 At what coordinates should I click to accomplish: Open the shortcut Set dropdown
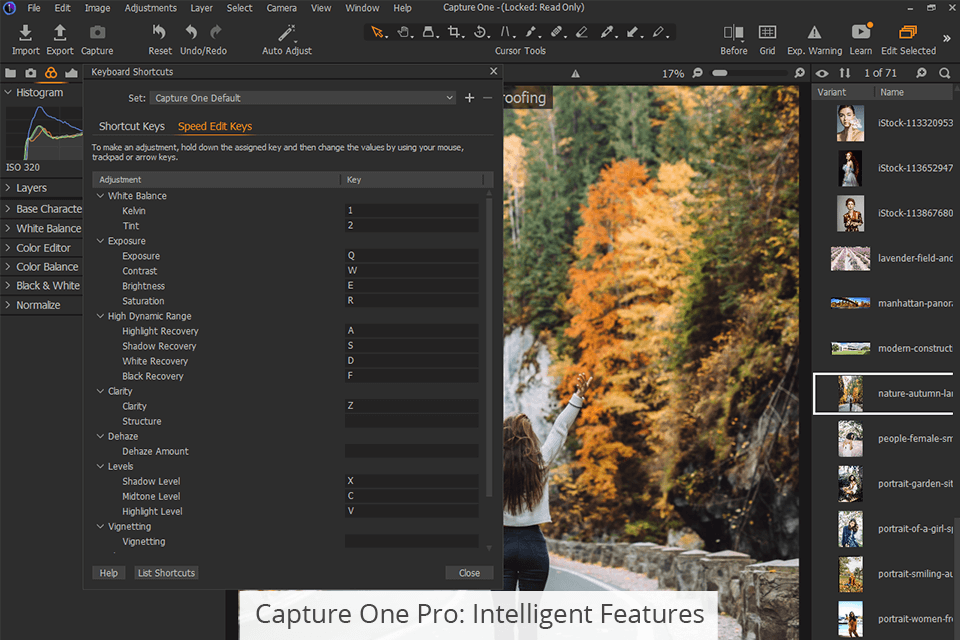[303, 98]
